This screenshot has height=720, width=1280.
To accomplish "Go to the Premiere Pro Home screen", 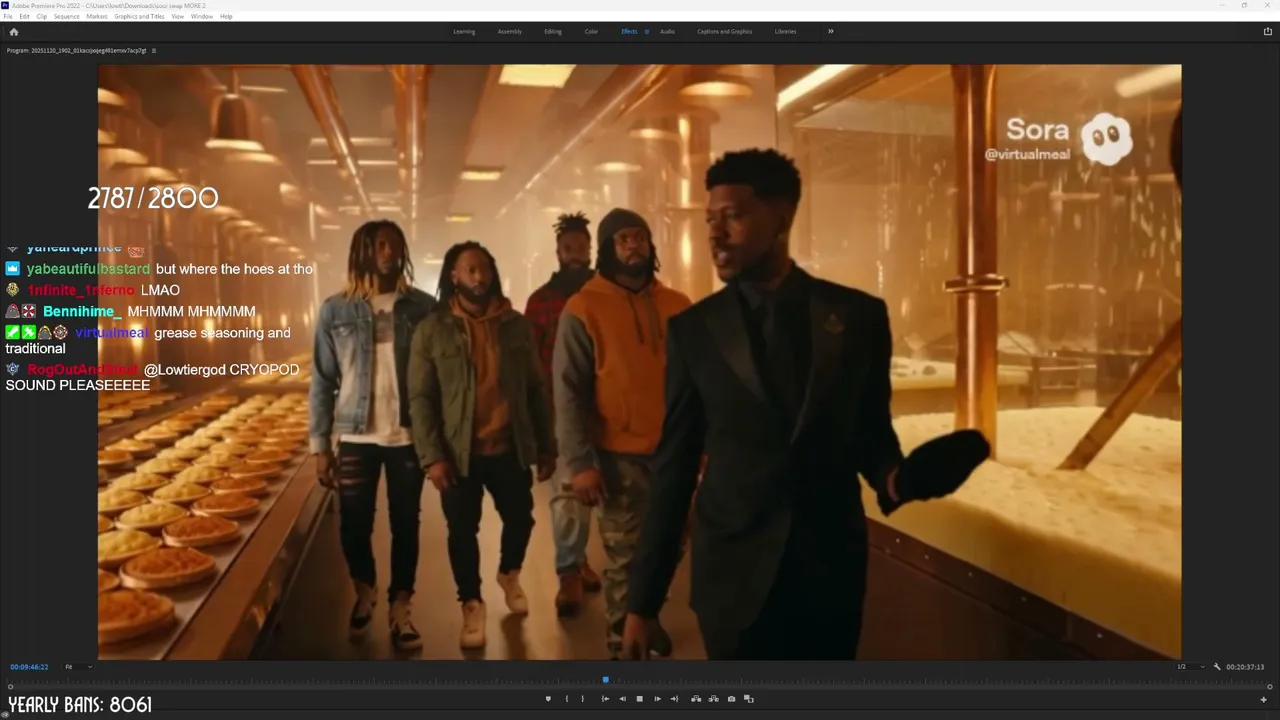I will pos(14,32).
